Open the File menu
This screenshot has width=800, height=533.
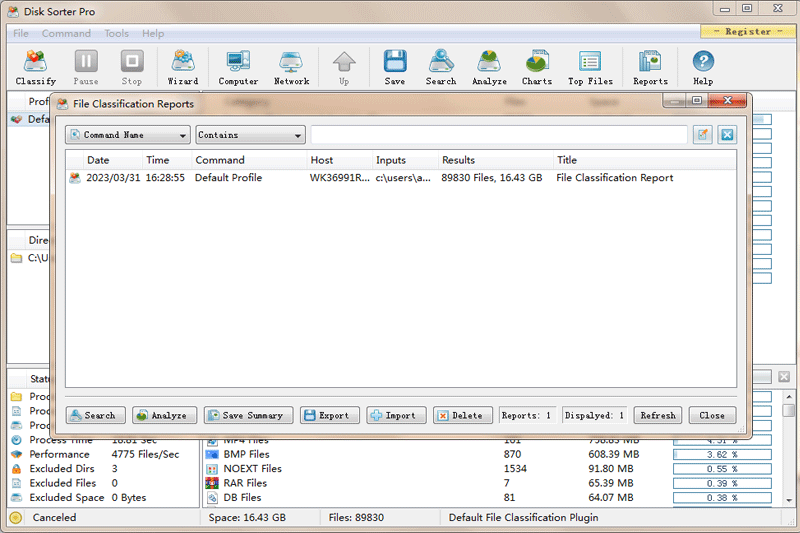(21, 33)
